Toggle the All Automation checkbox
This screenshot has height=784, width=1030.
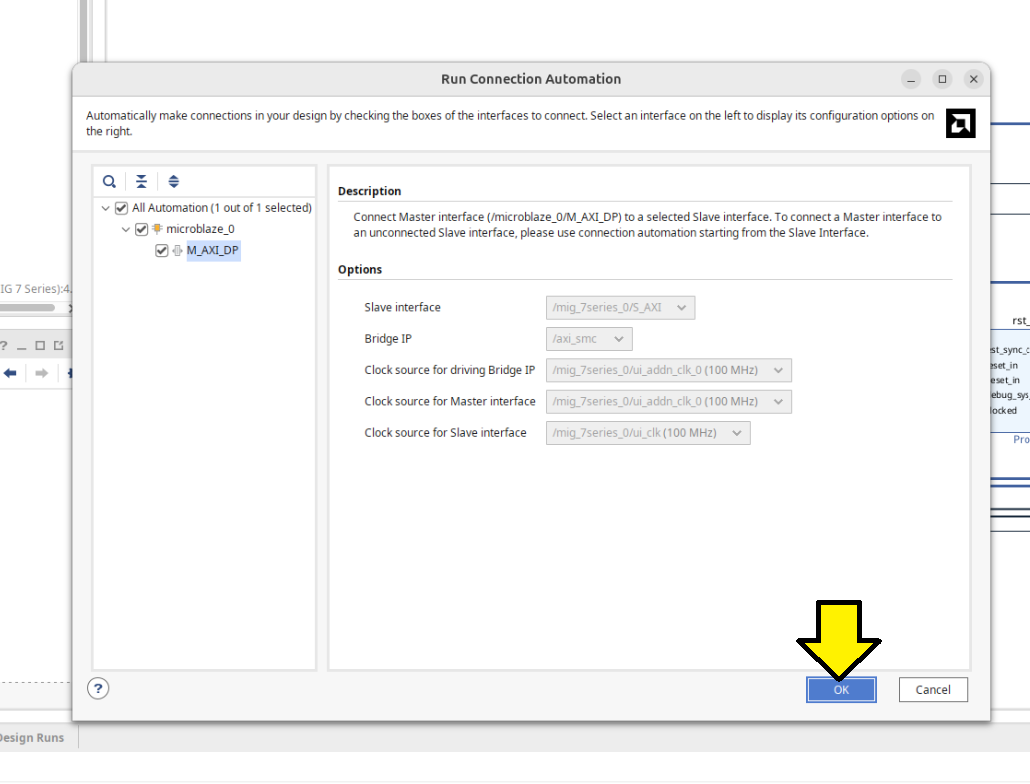coord(122,208)
